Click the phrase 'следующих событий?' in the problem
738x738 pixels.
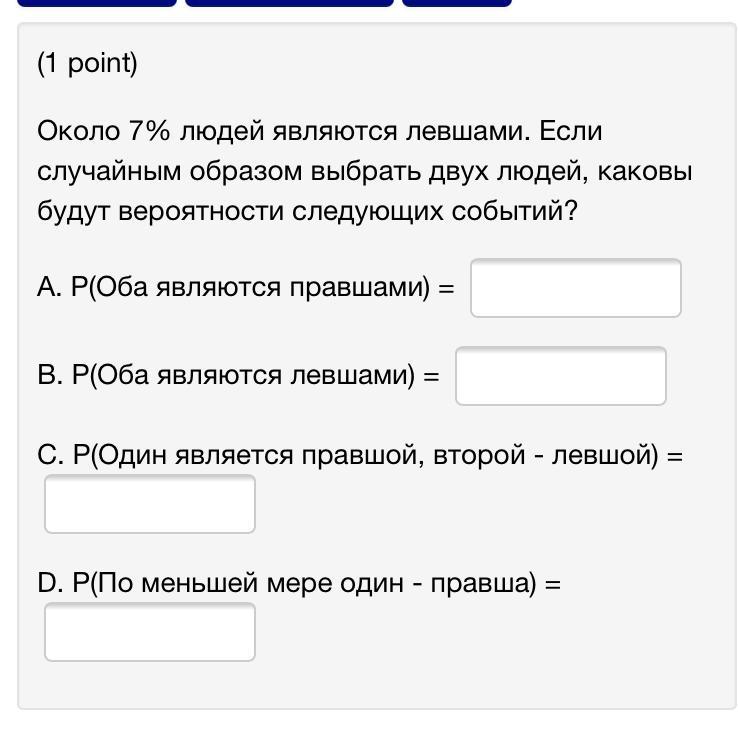(x=434, y=212)
